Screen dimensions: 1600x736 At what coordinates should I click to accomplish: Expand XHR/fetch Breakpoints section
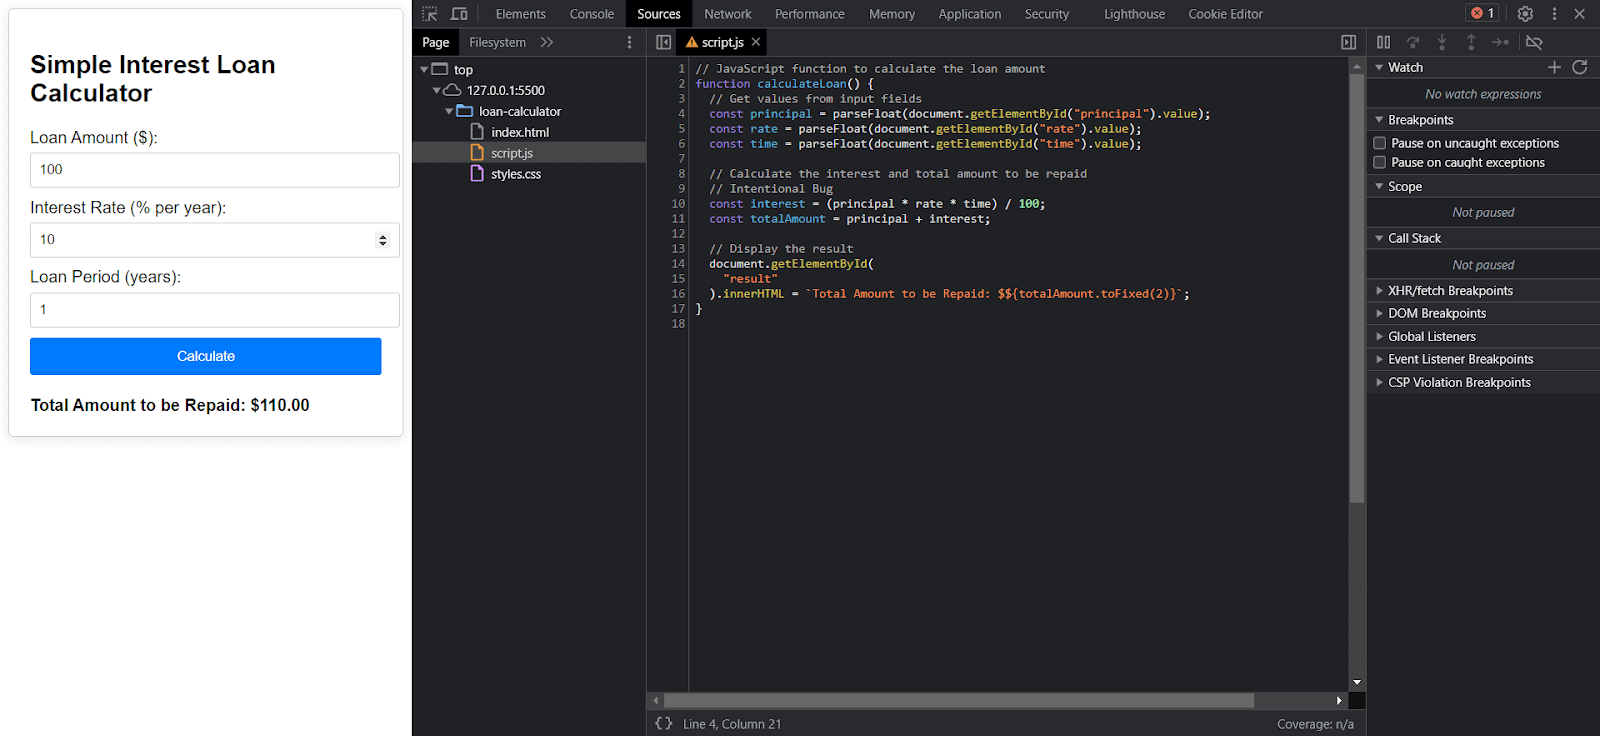(1379, 290)
